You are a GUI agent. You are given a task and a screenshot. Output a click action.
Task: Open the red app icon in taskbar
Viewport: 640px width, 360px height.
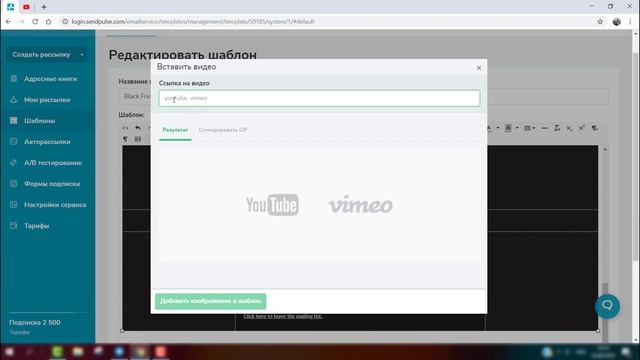160,352
